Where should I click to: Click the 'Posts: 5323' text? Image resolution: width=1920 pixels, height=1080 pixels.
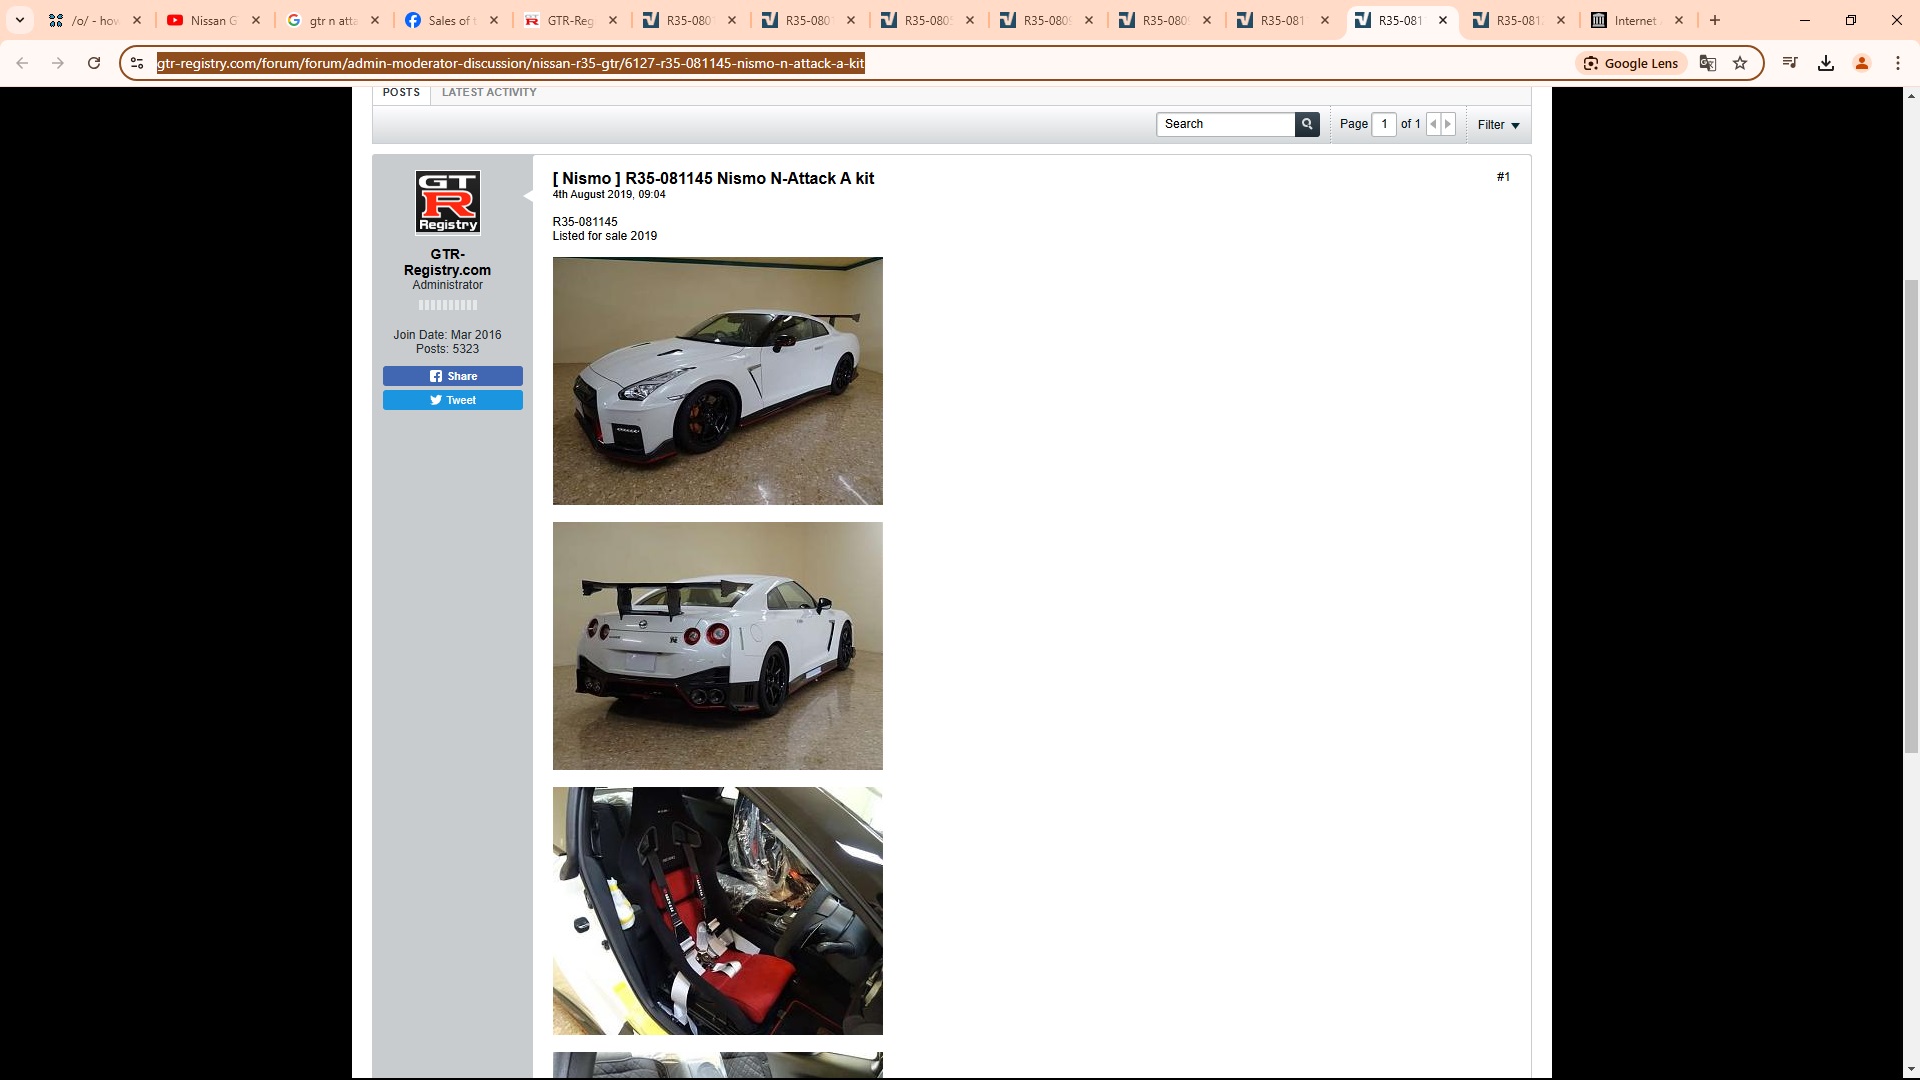point(447,349)
